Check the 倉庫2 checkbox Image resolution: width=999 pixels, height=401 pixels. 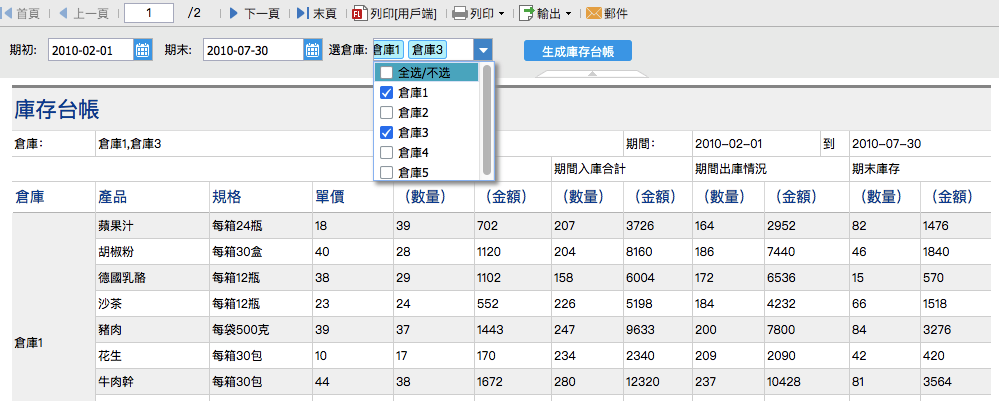(385, 113)
